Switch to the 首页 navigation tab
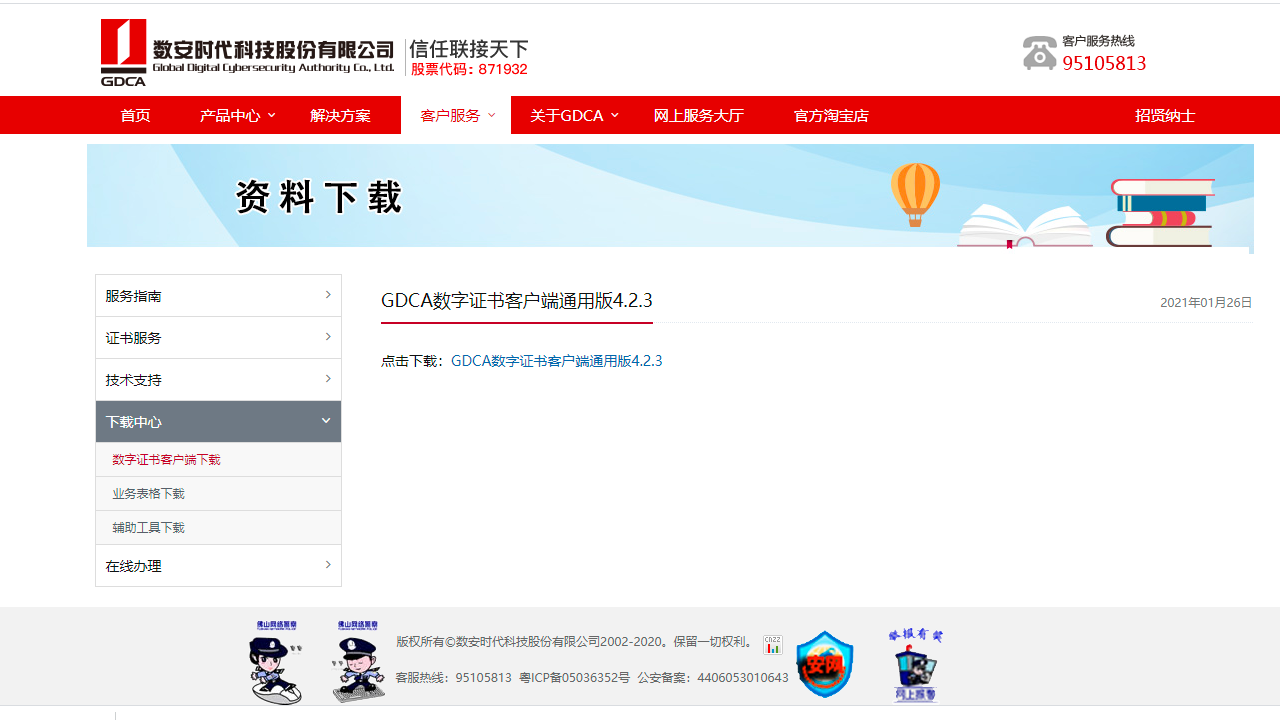Screen dimensions: 1280x720 click(135, 115)
